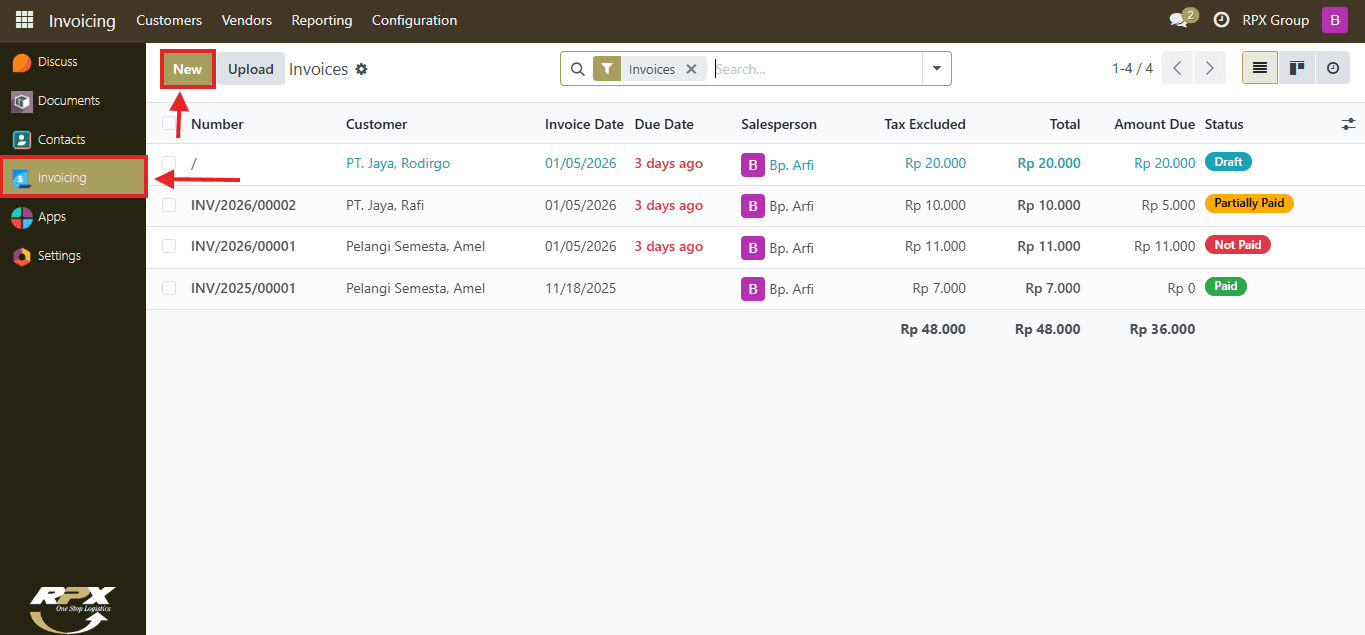The height and width of the screenshot is (635, 1365).
Task: Sort by the Due Date column header
Action: tap(664, 124)
